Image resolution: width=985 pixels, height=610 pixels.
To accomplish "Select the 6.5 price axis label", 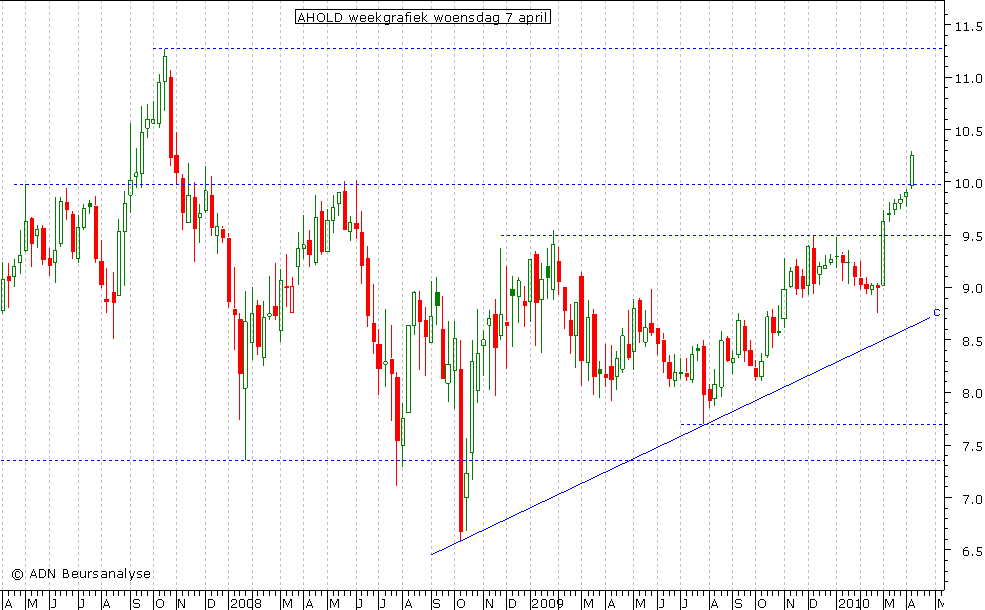I will click(971, 551).
